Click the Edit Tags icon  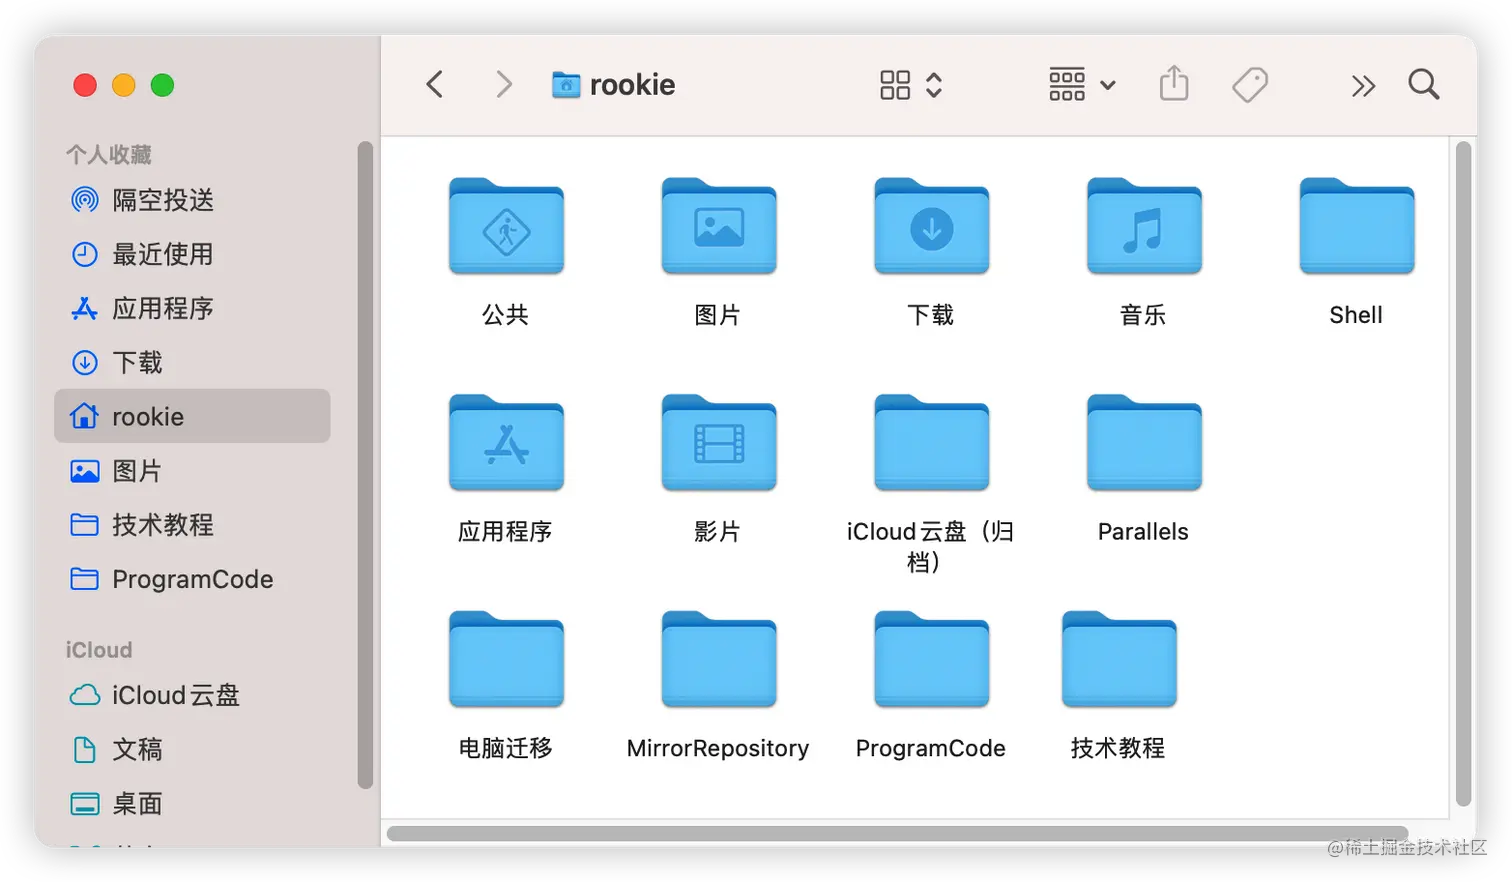tap(1250, 85)
